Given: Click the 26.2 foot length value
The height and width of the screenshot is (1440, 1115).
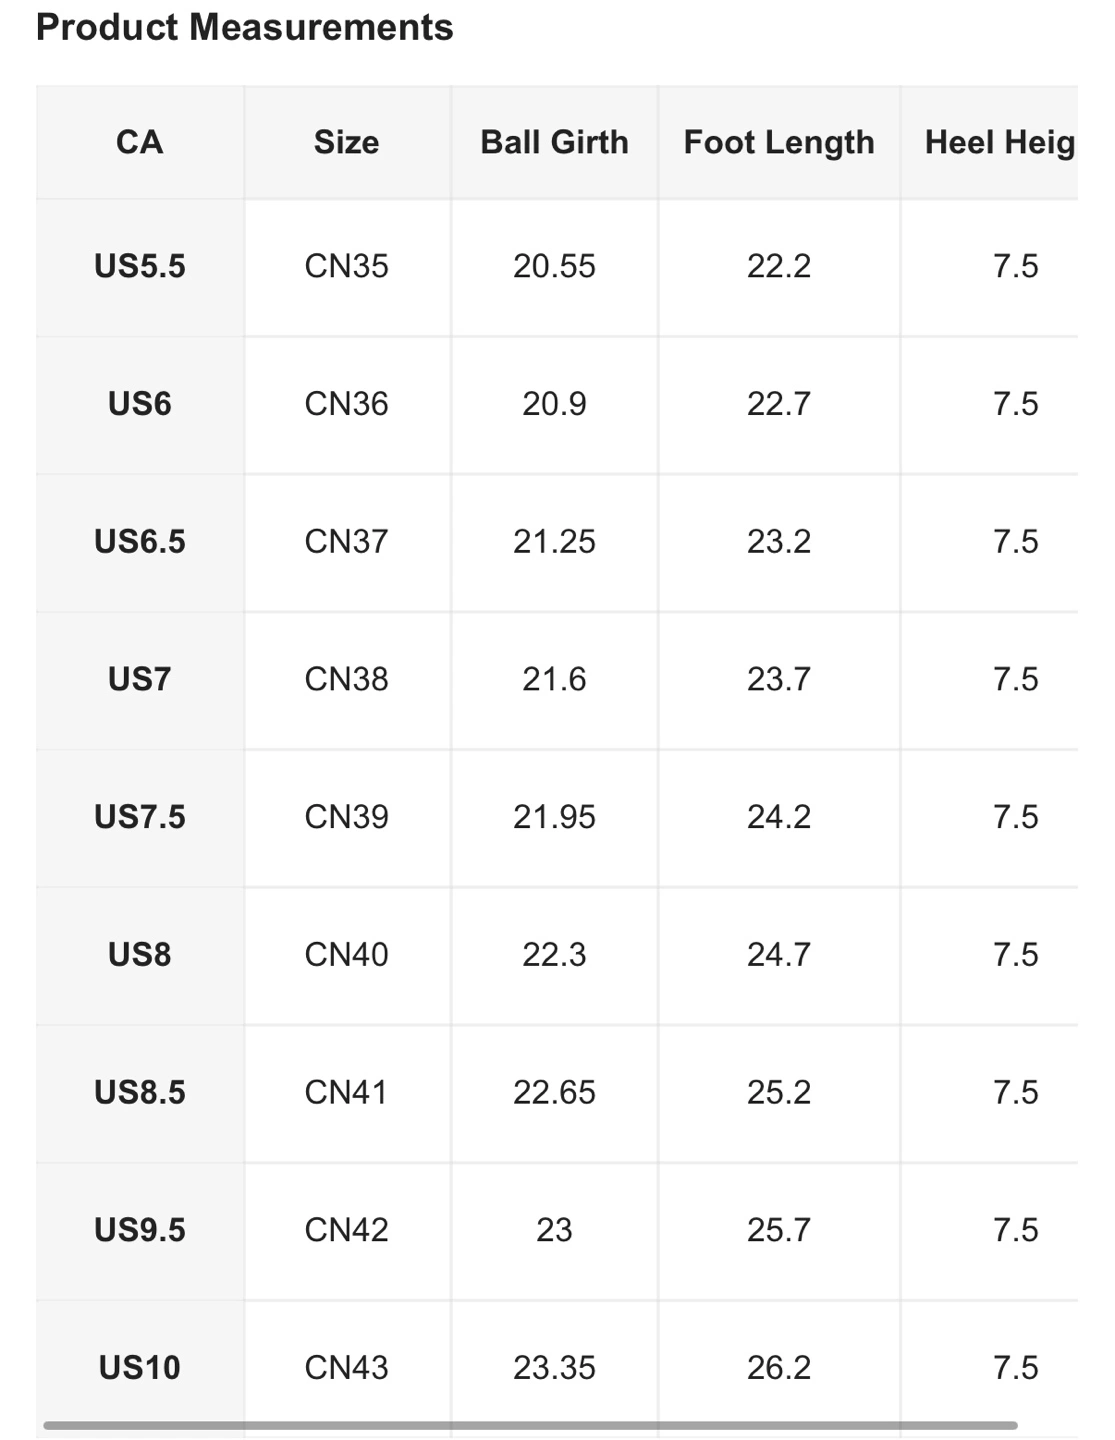Looking at the screenshot, I should 779,1367.
